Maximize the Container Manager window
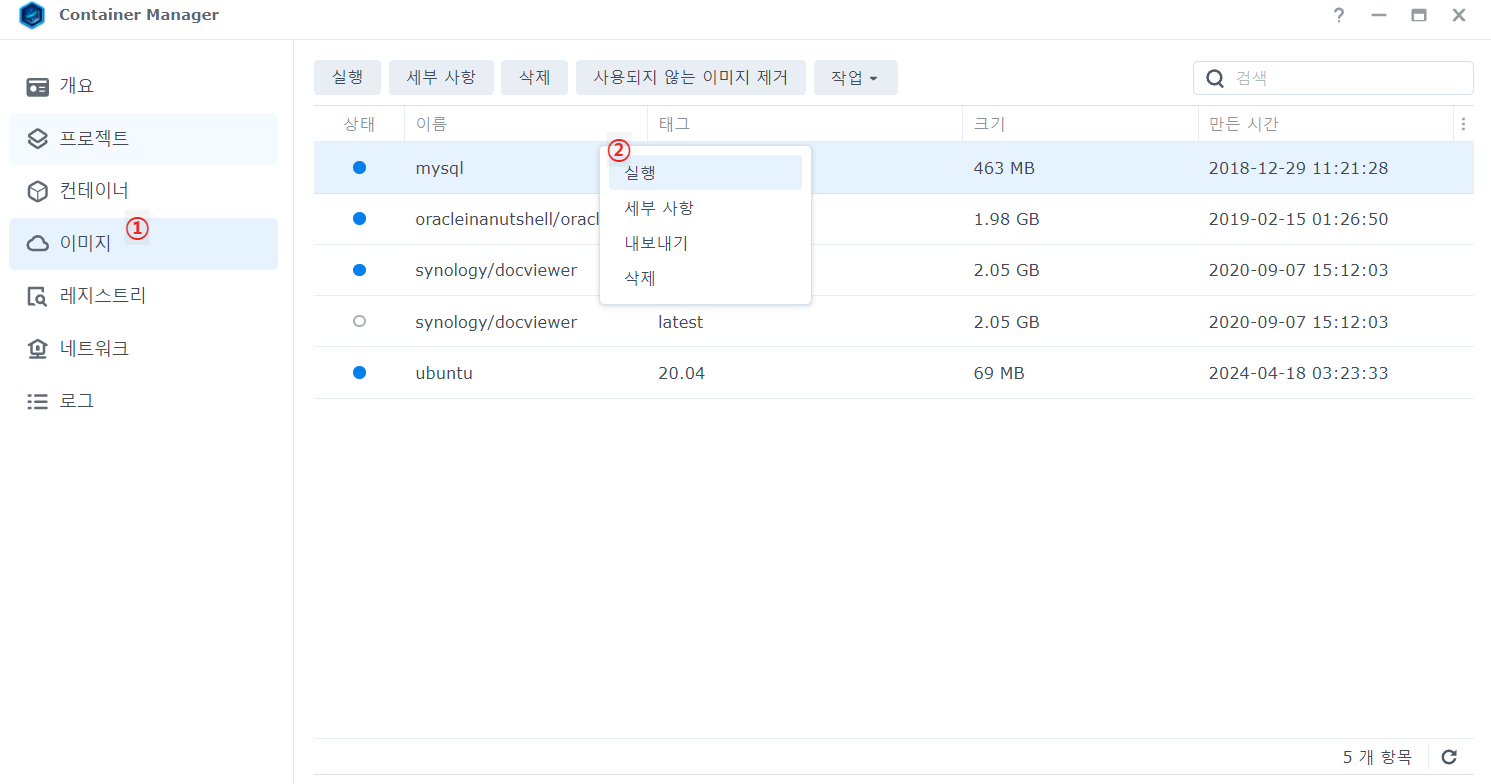 (x=1419, y=15)
